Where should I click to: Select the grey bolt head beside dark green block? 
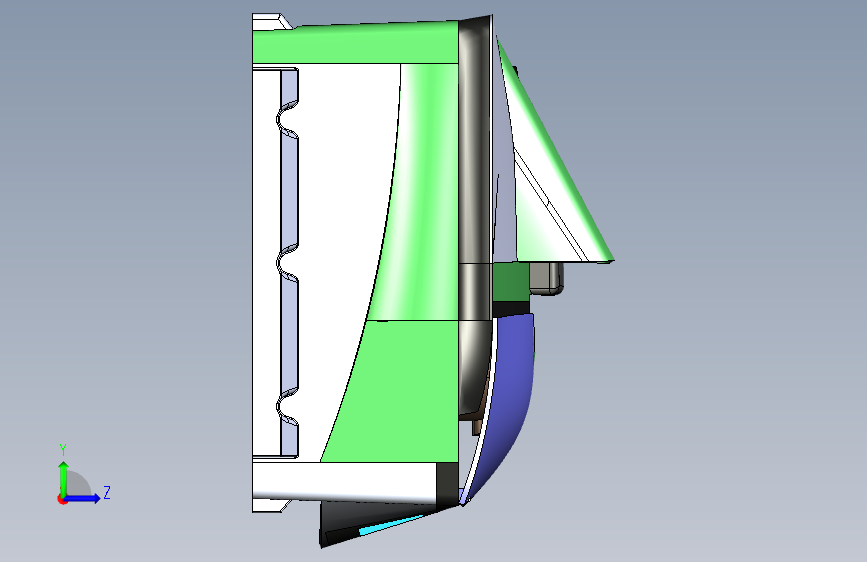click(x=546, y=278)
